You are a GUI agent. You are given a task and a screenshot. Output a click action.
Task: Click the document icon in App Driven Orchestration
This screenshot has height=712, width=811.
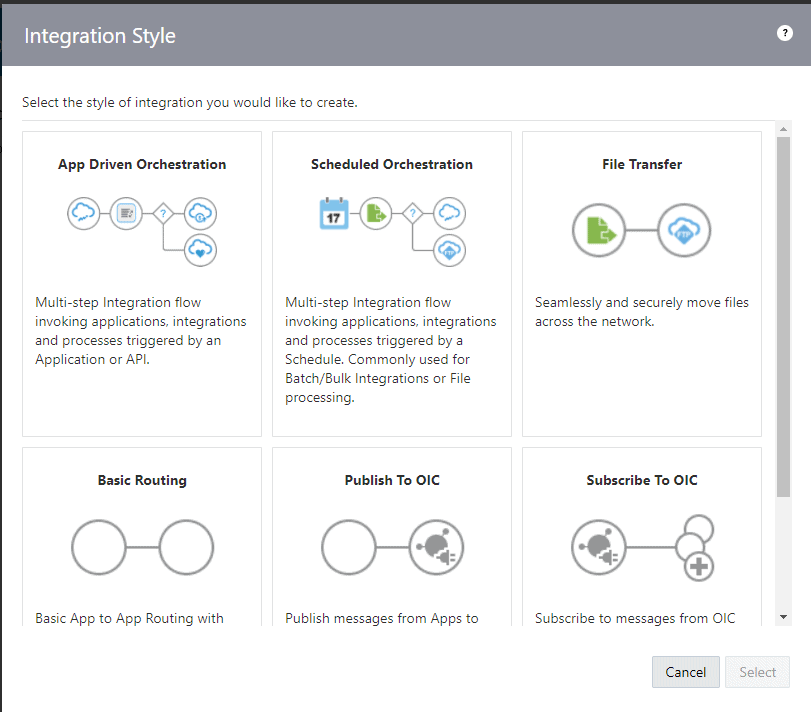pos(126,213)
